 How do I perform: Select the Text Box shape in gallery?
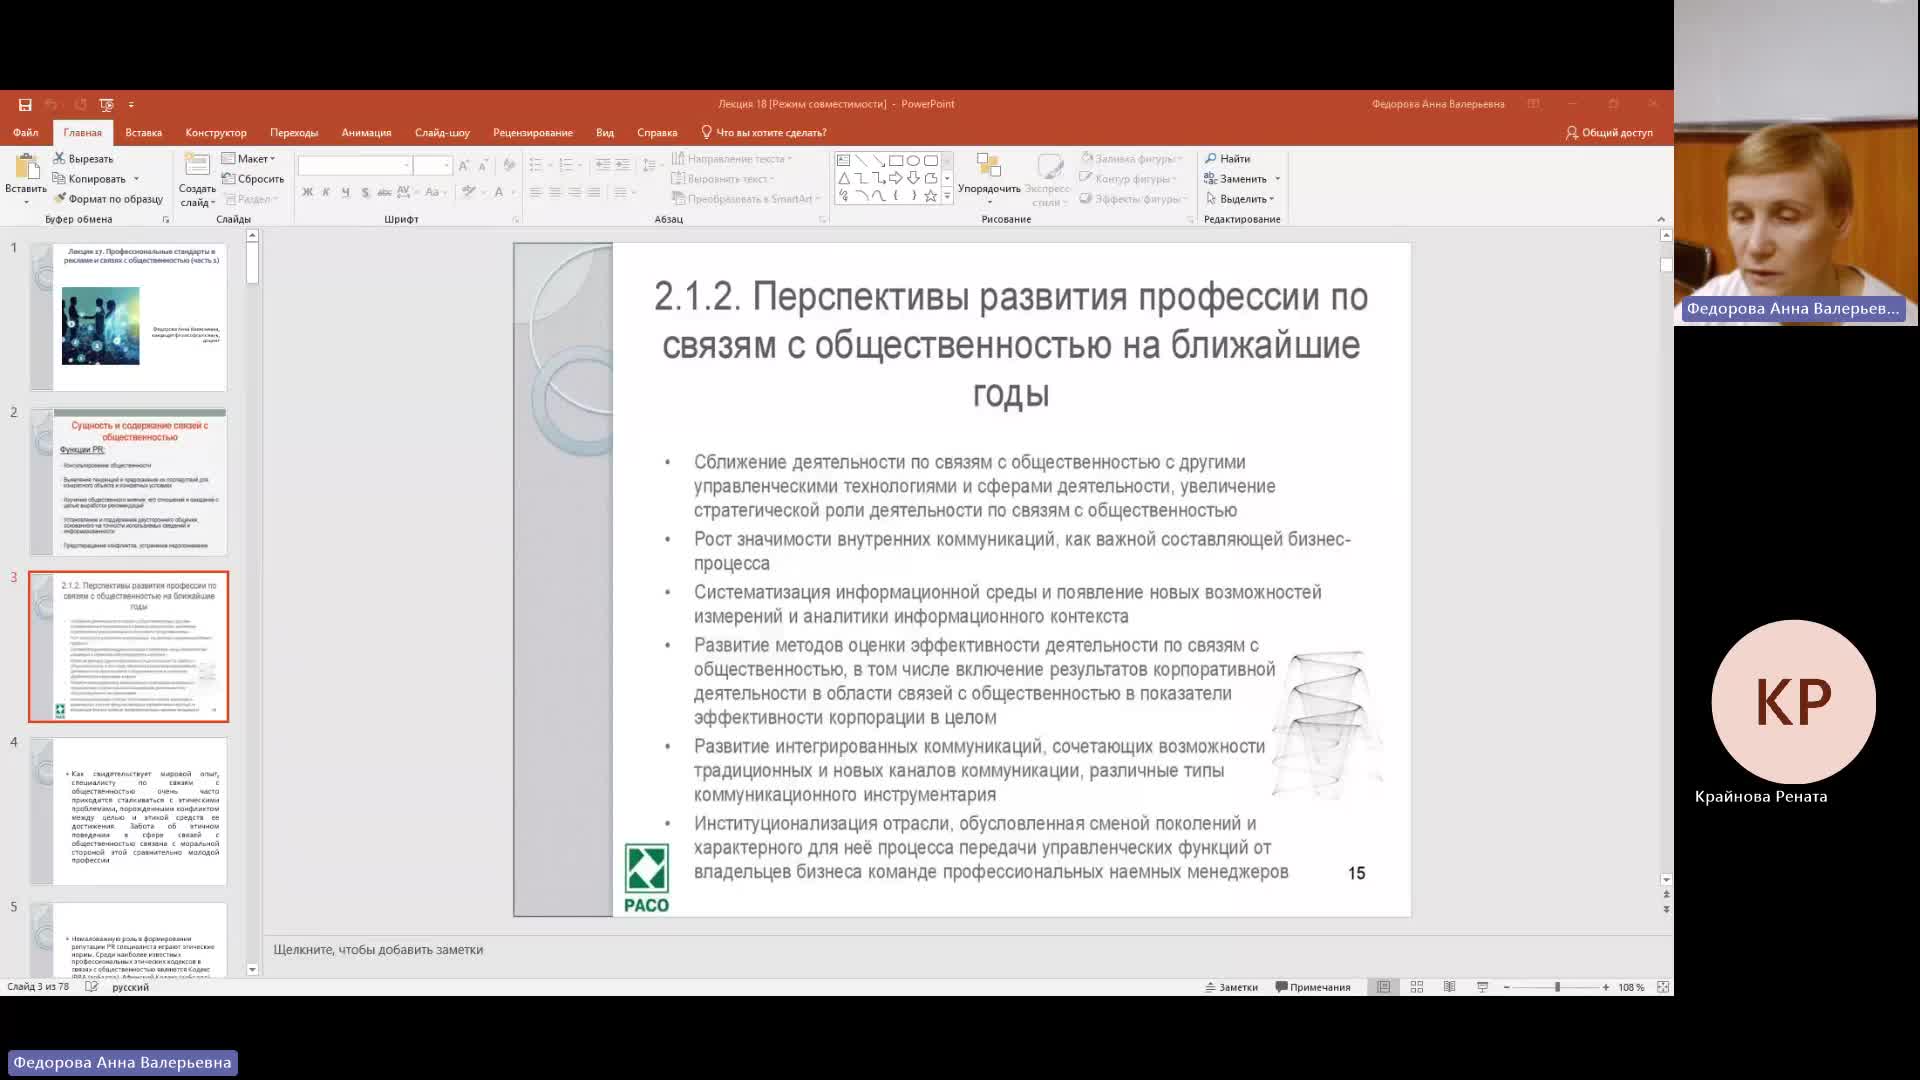(x=843, y=160)
